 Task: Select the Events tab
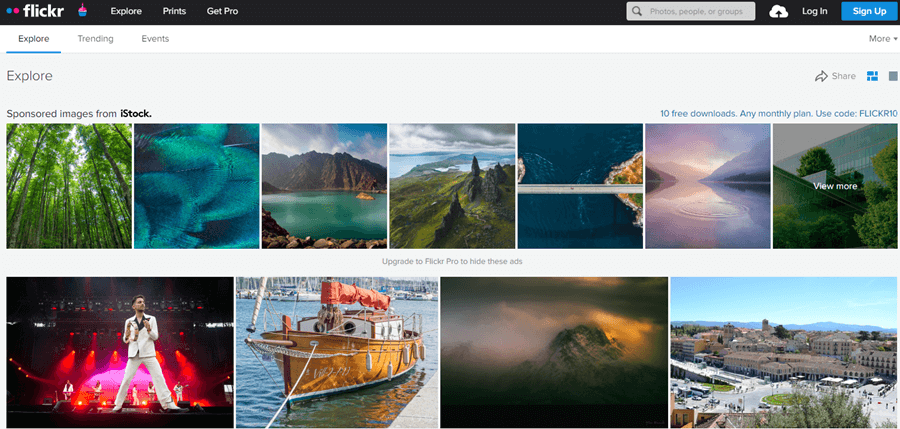click(155, 39)
